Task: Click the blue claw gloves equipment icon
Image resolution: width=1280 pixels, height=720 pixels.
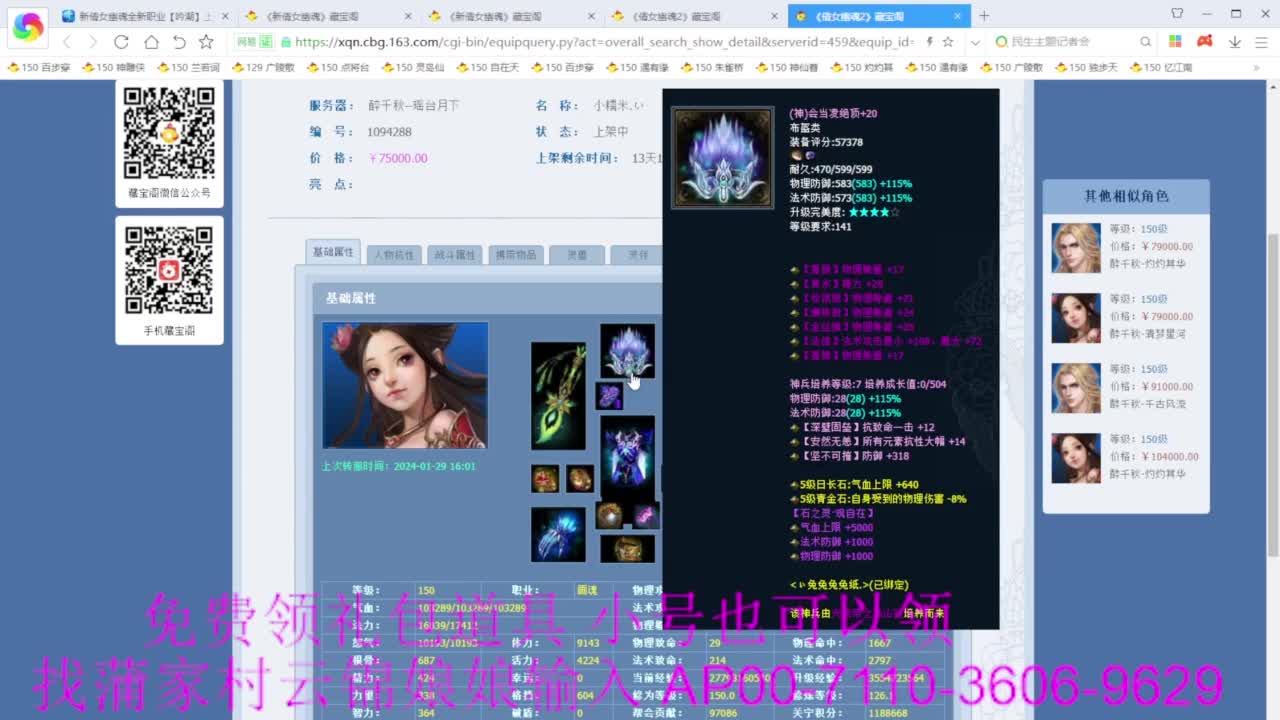Action: [558, 535]
